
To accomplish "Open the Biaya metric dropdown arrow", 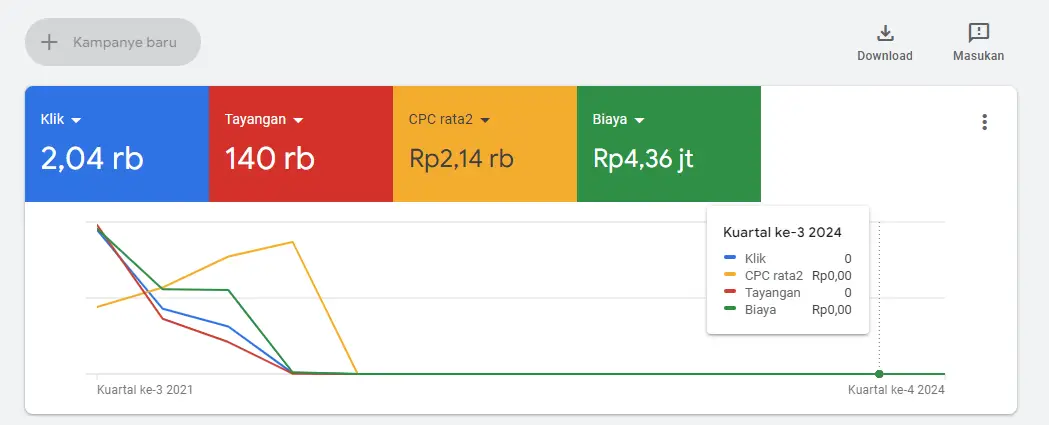I will click(639, 121).
